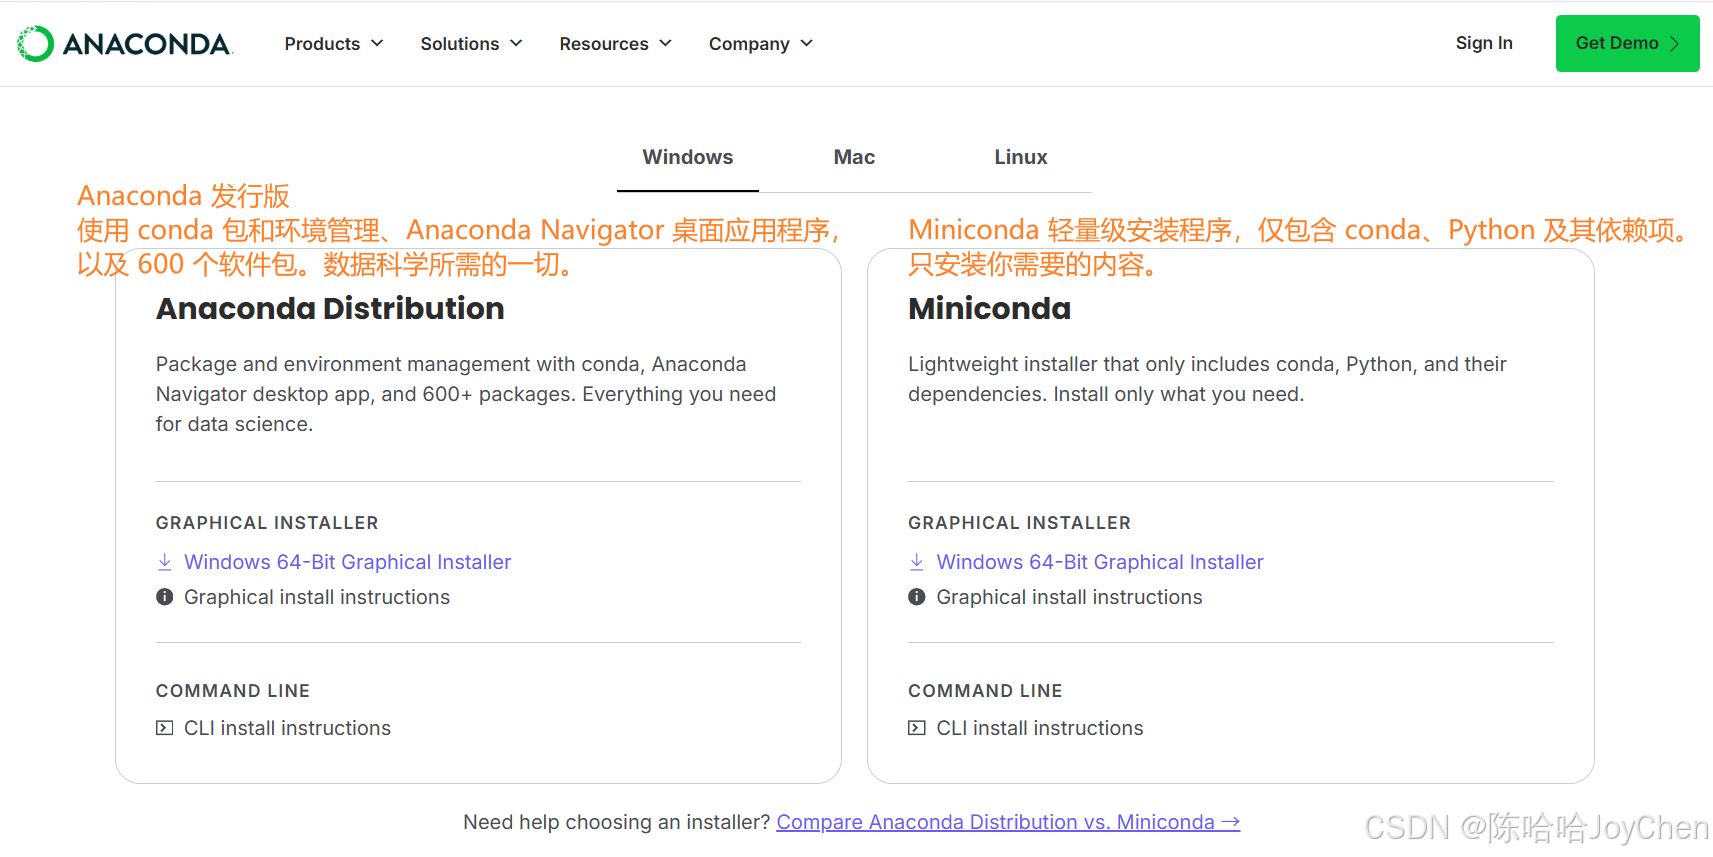Click the Get Demo button

click(1627, 44)
